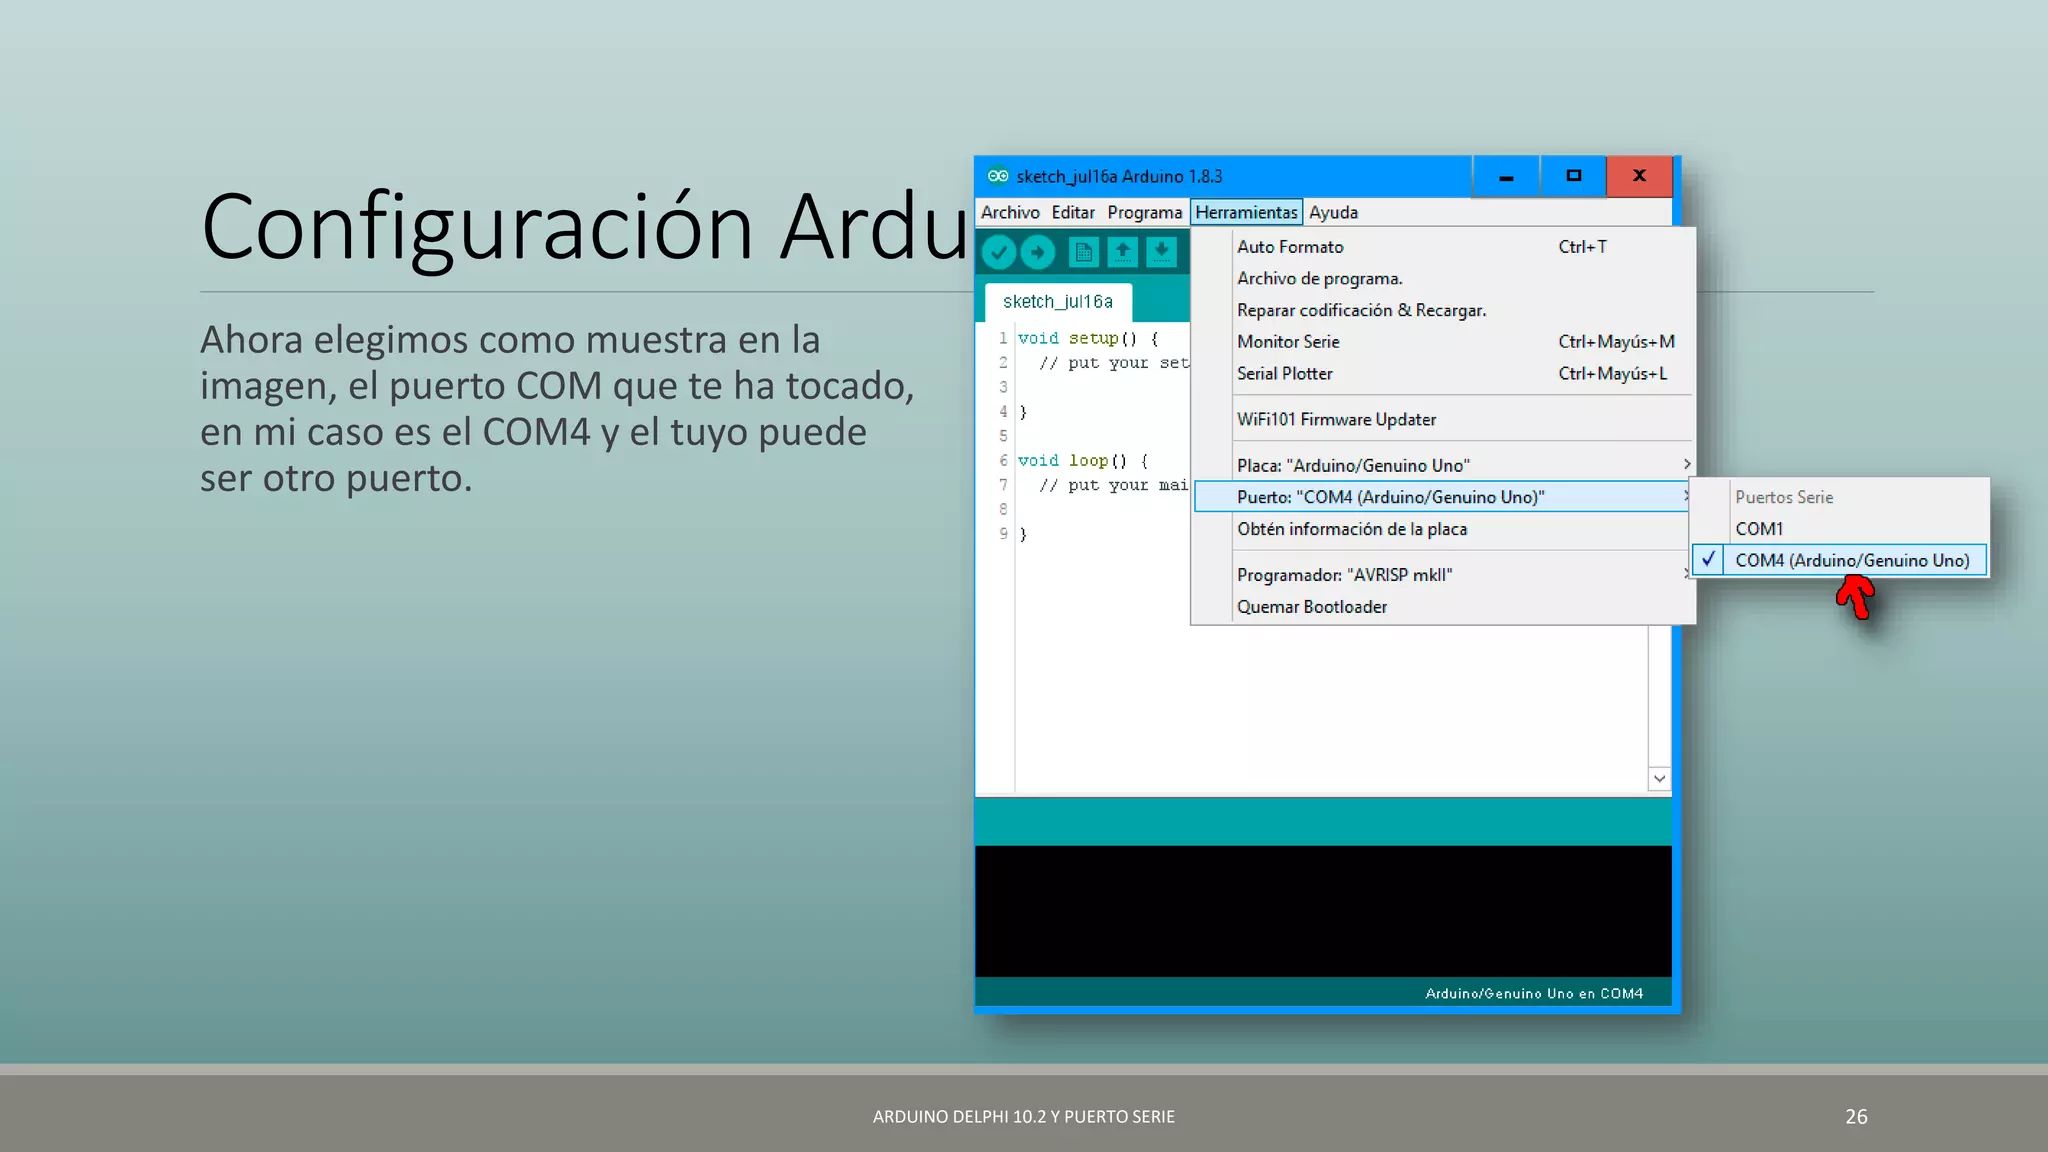Expand the Programador AVRISP mkII submenu
2048x1152 pixels.
[1443, 575]
